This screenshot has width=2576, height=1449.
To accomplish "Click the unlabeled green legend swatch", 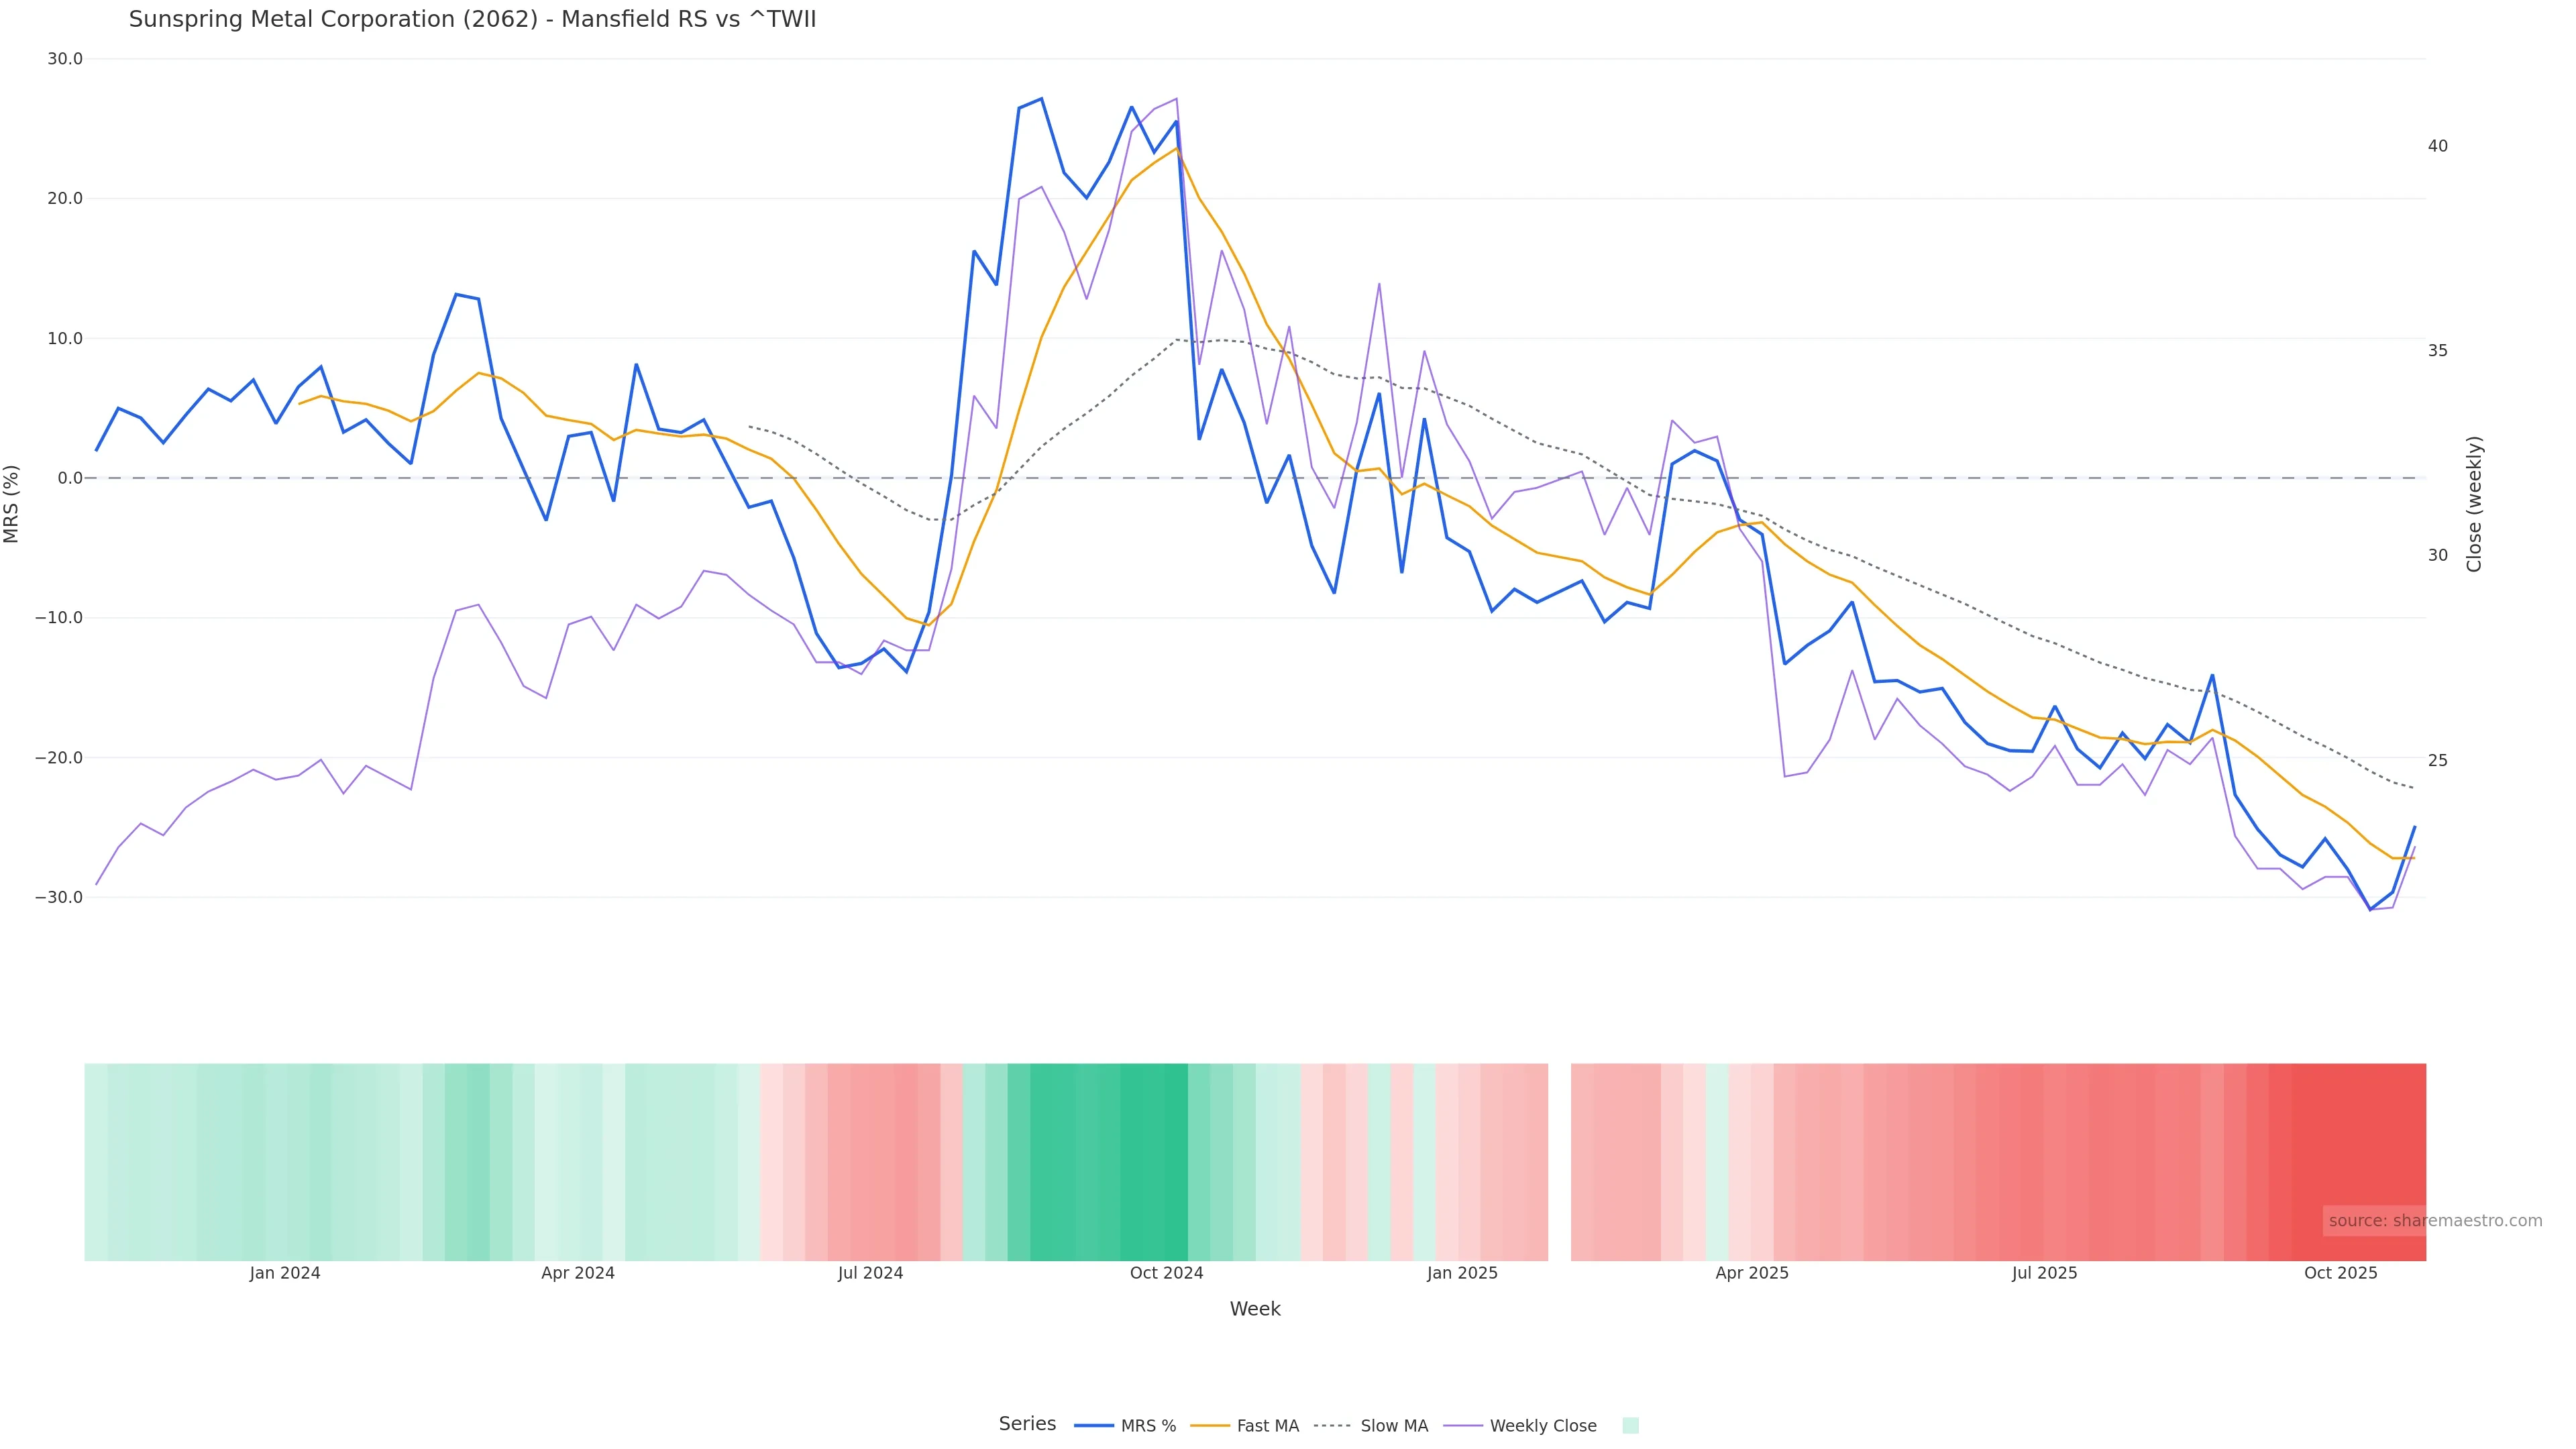I will [x=1630, y=1426].
